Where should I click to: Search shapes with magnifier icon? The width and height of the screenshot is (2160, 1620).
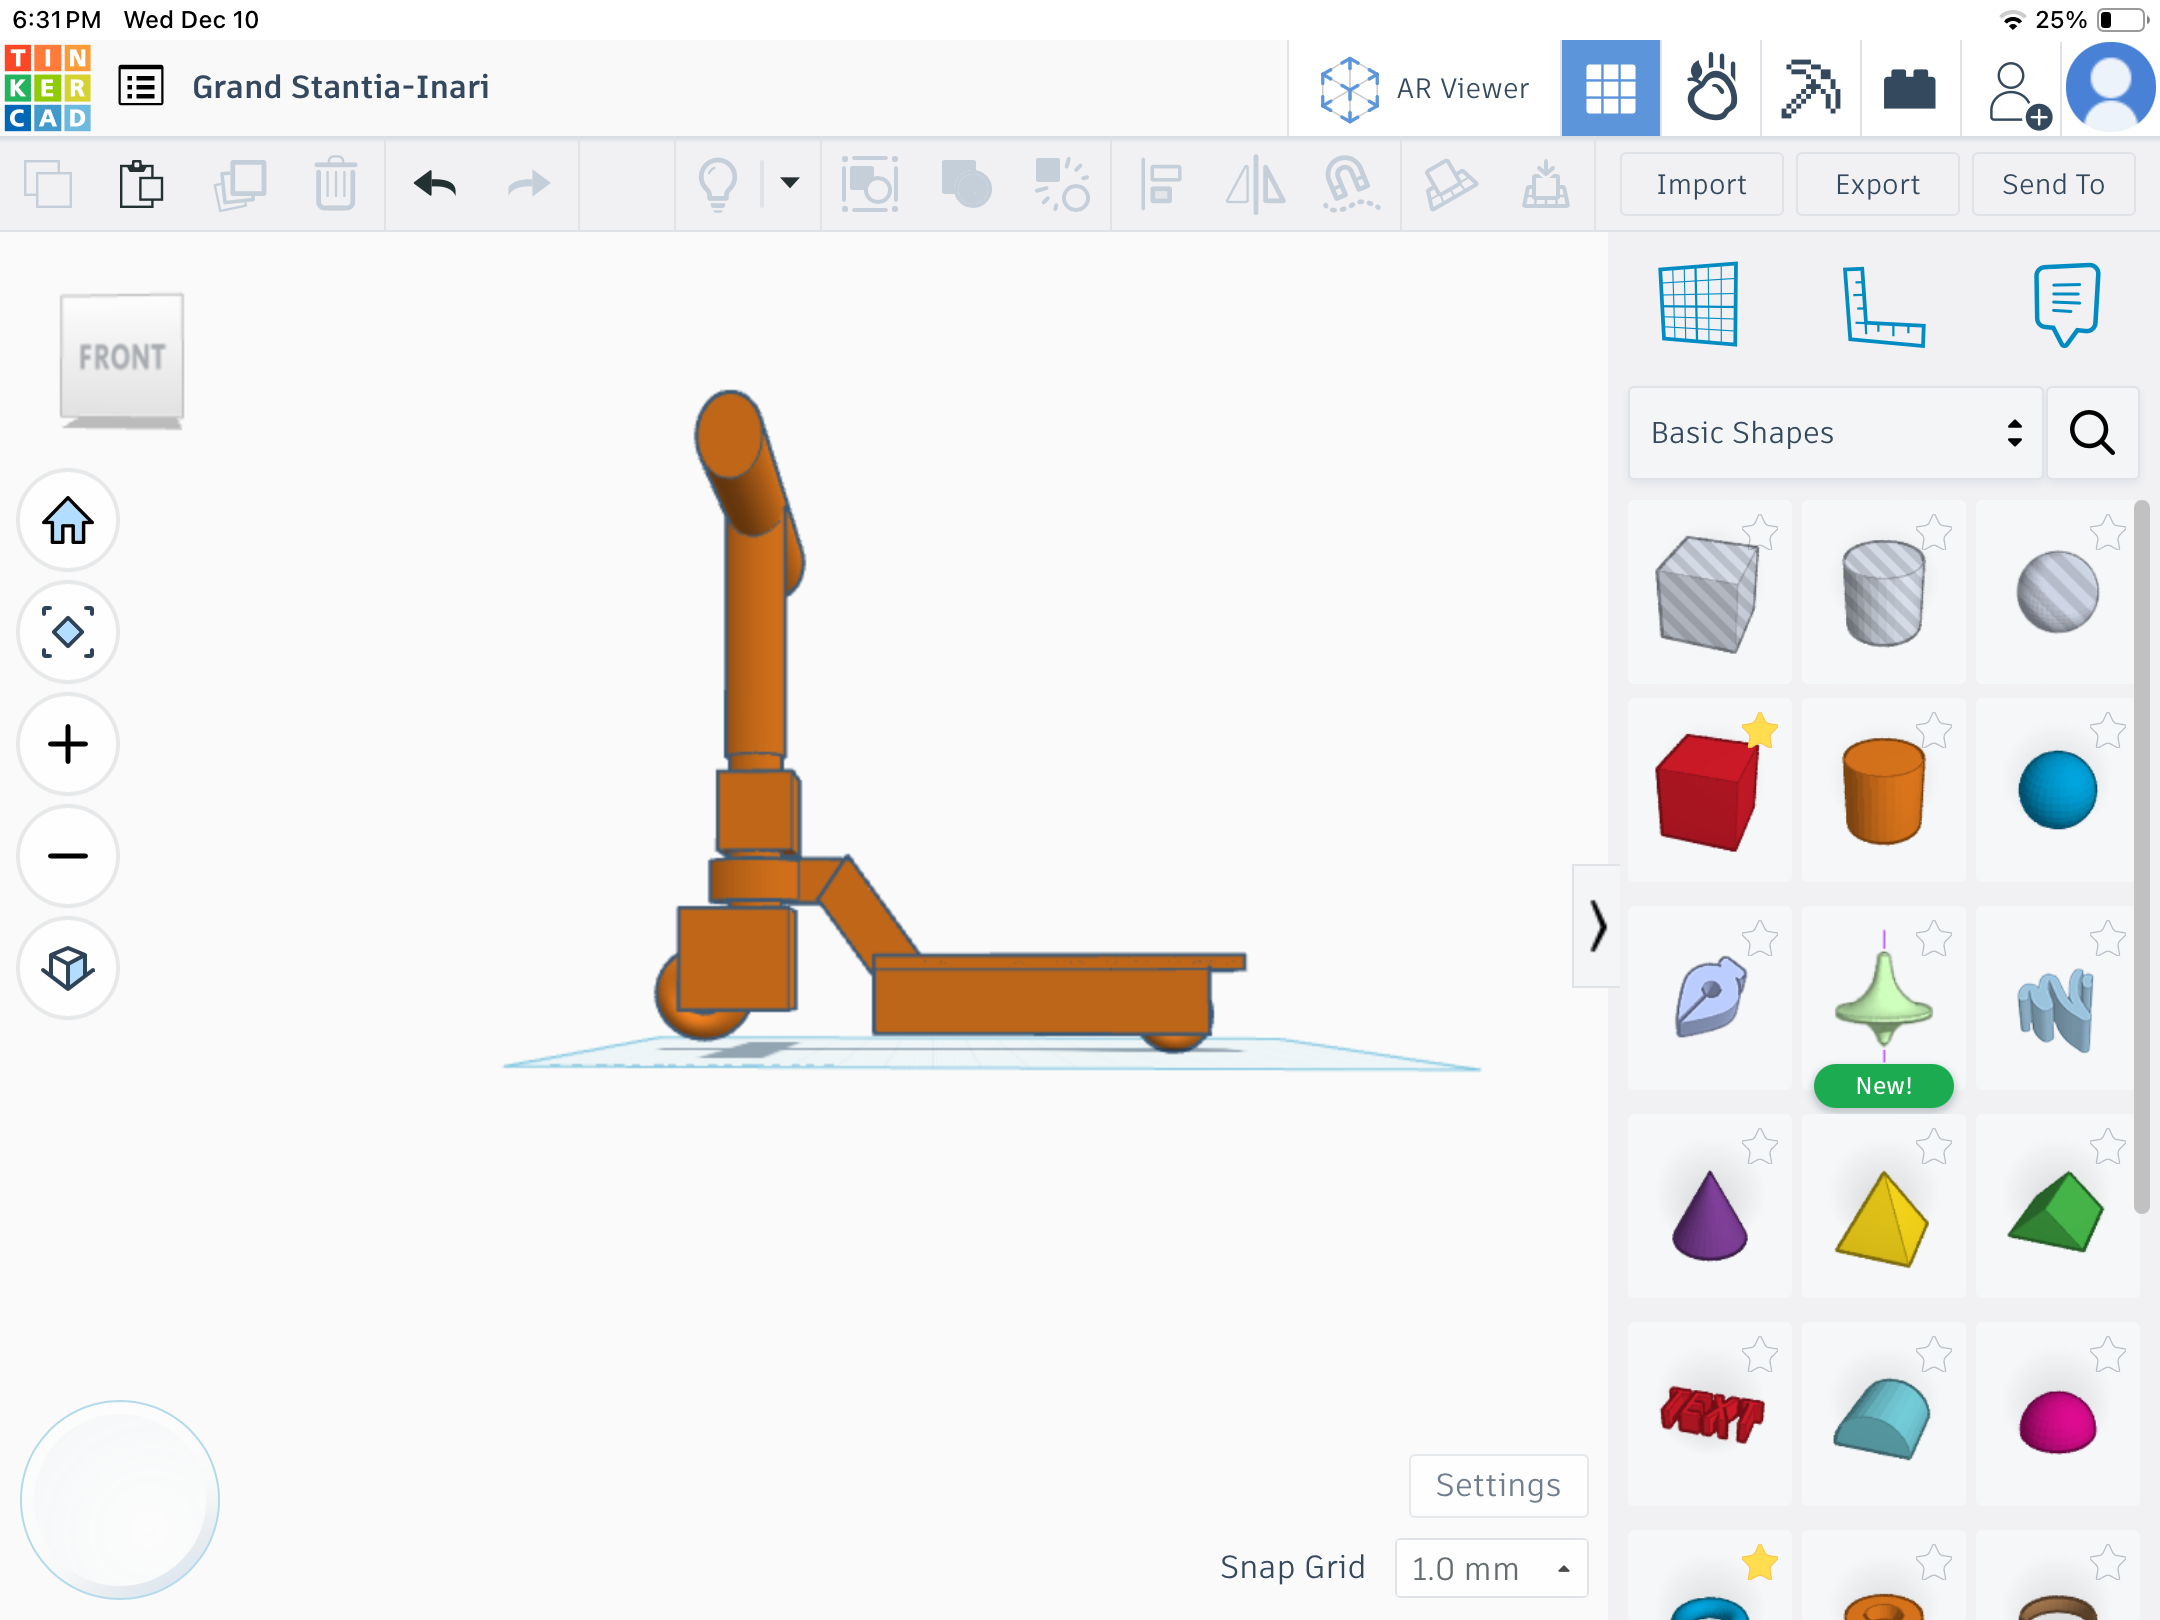(x=2092, y=433)
